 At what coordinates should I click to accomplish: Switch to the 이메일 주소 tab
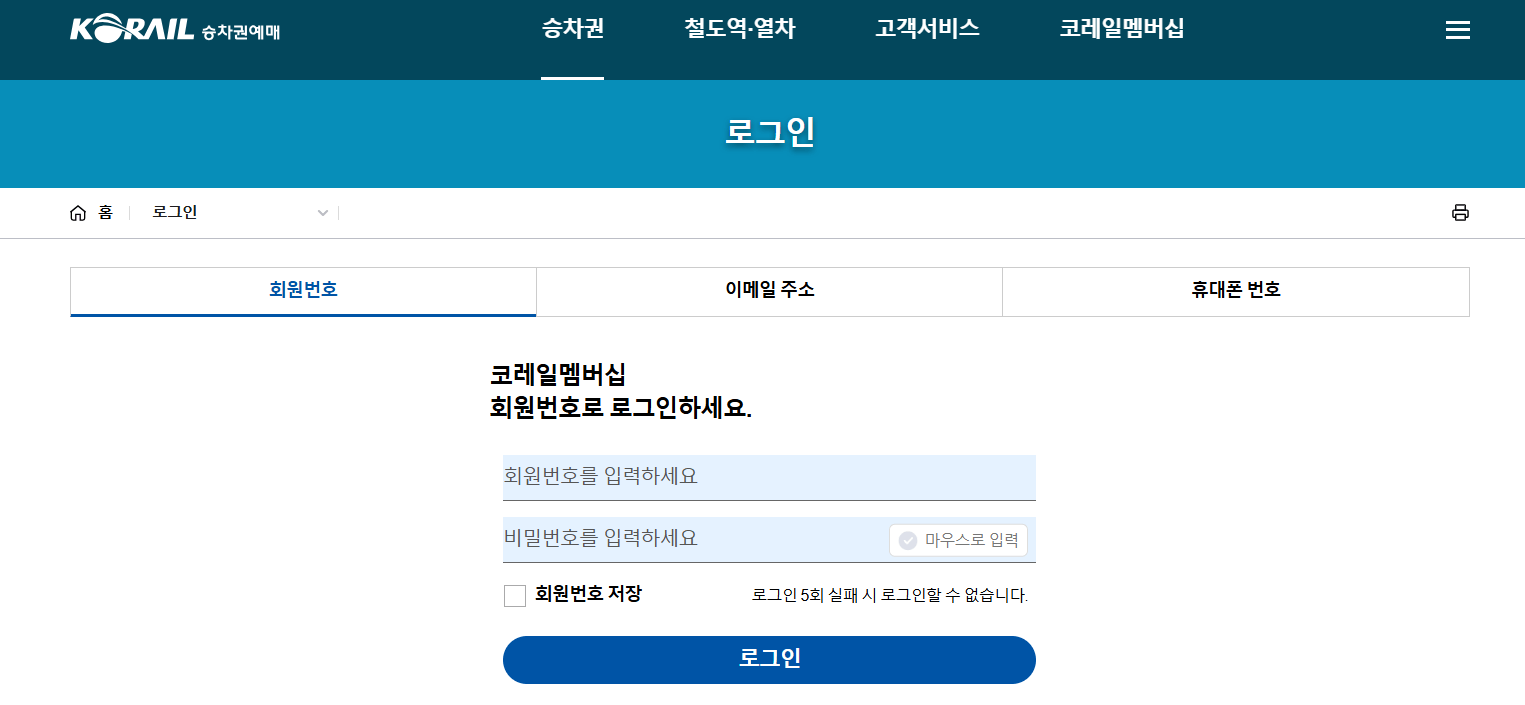769,291
